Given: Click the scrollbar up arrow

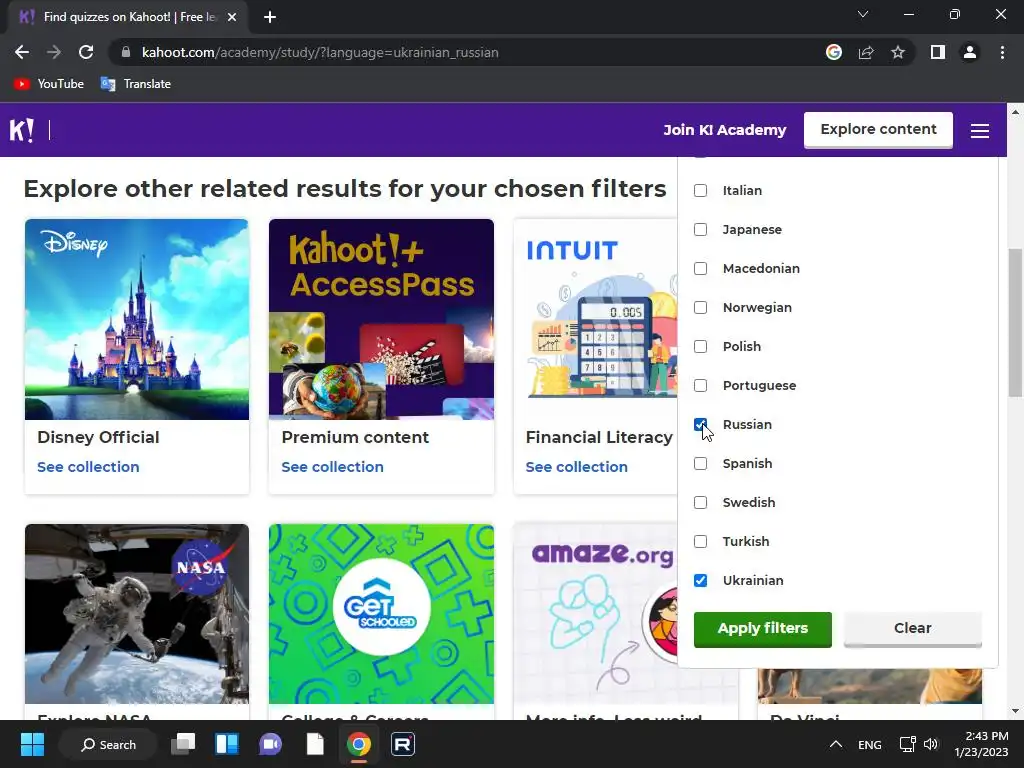Looking at the screenshot, I should coord(1015,112).
